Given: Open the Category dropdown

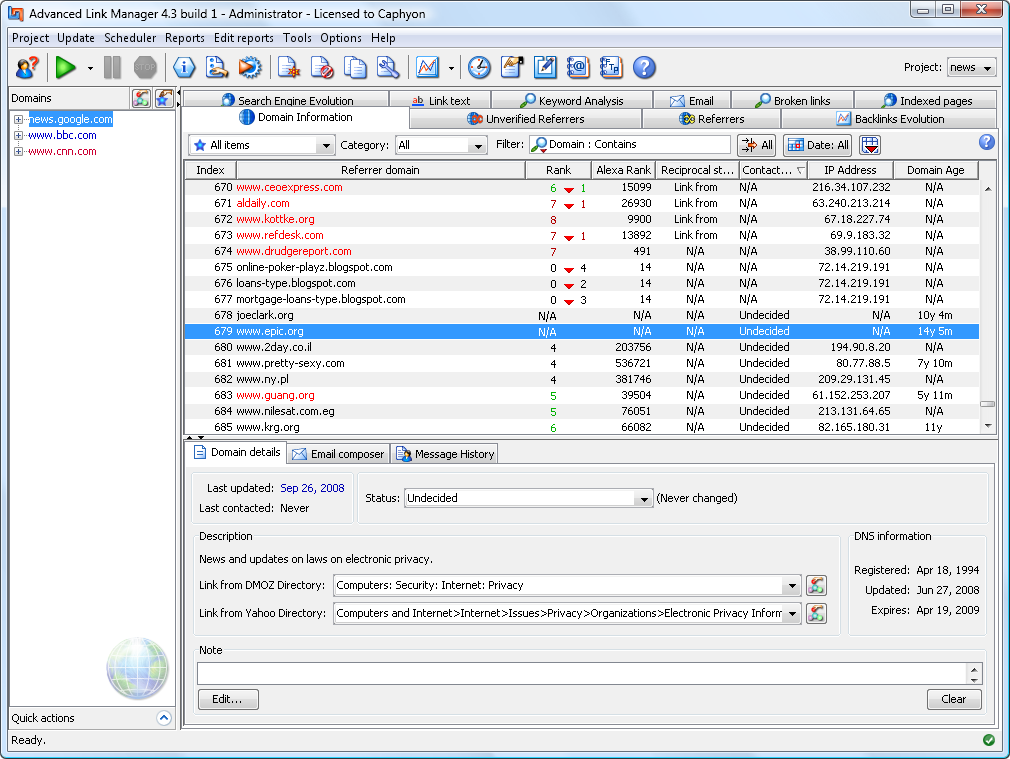Looking at the screenshot, I should (441, 145).
